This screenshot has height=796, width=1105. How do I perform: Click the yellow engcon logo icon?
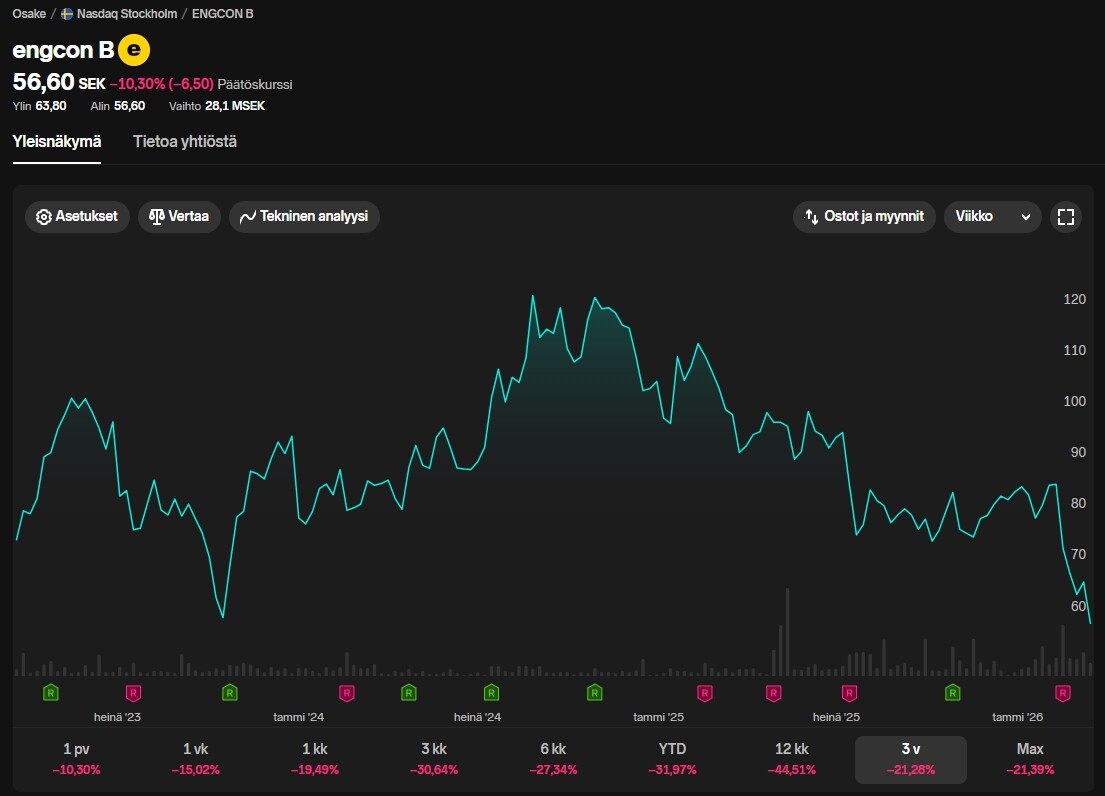[134, 49]
